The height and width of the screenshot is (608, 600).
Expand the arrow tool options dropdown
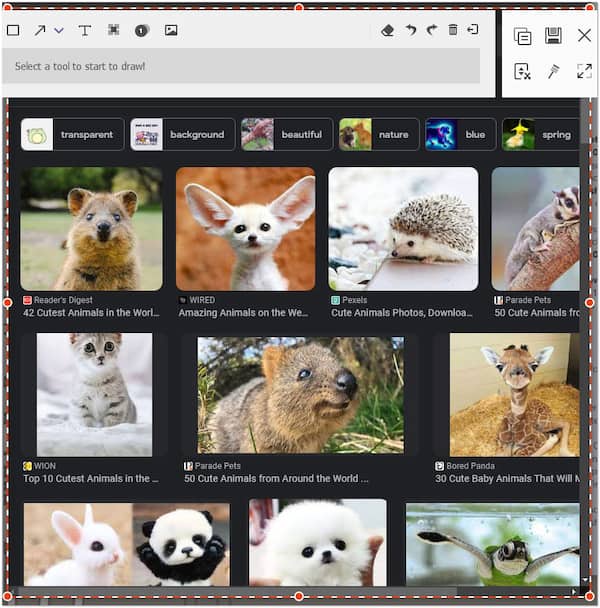(59, 30)
